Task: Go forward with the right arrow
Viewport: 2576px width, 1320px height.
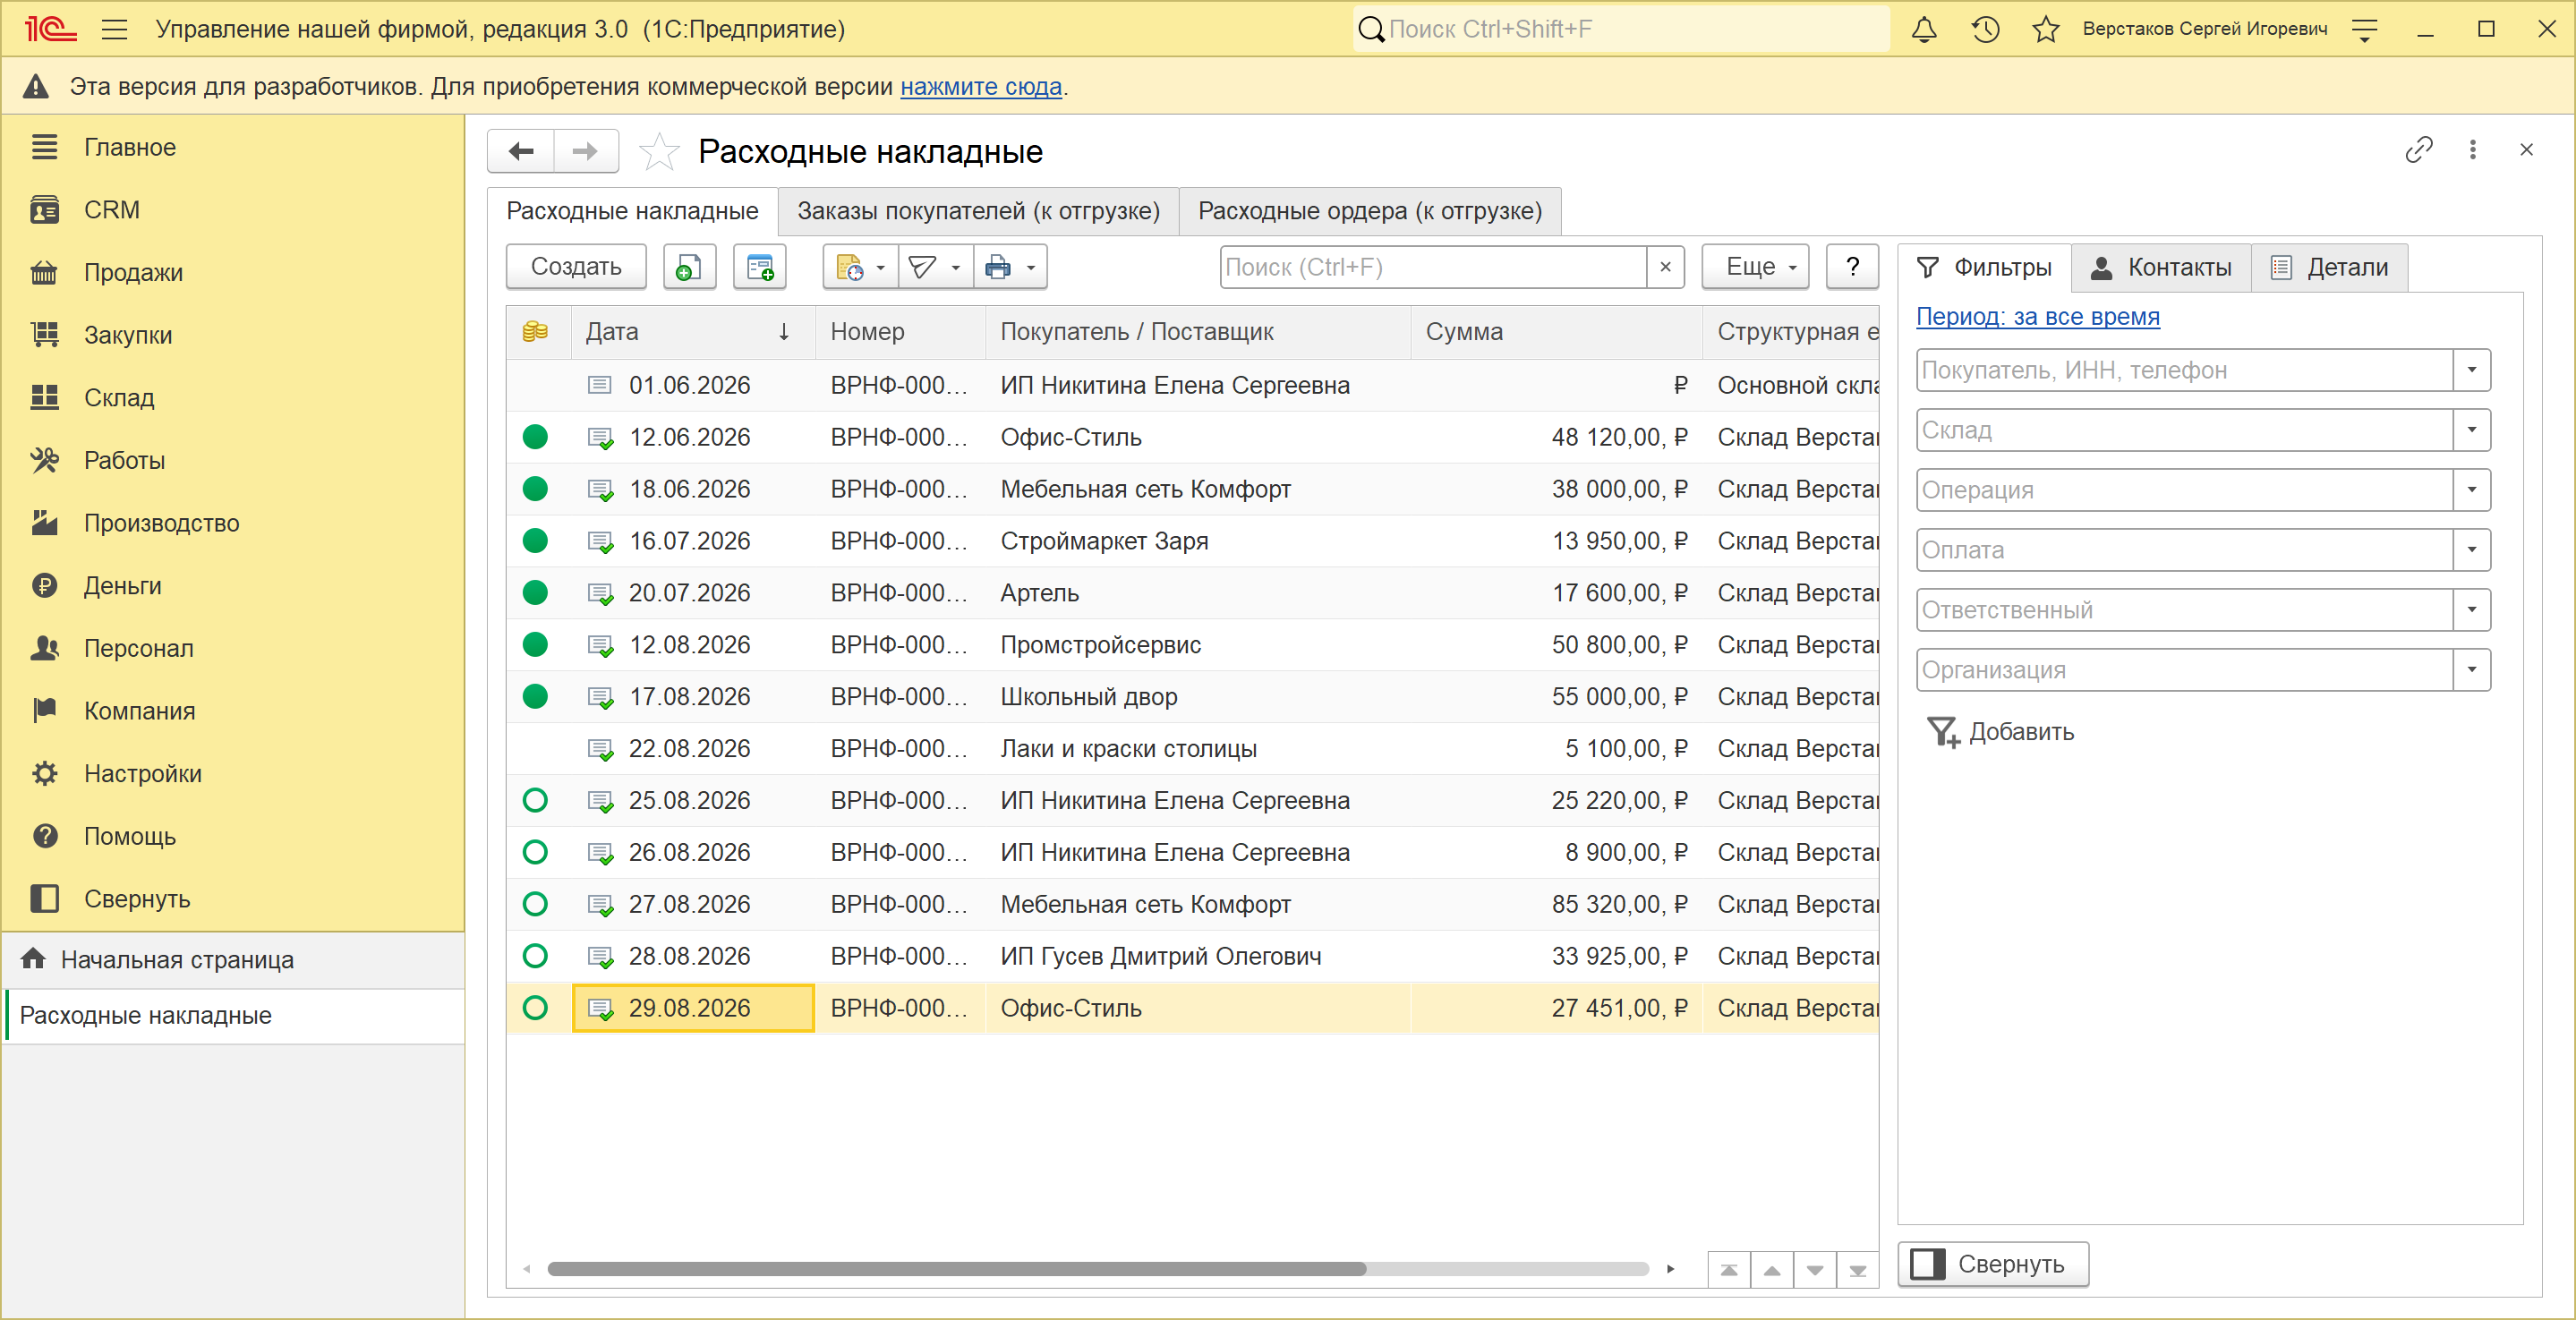Action: click(x=585, y=151)
